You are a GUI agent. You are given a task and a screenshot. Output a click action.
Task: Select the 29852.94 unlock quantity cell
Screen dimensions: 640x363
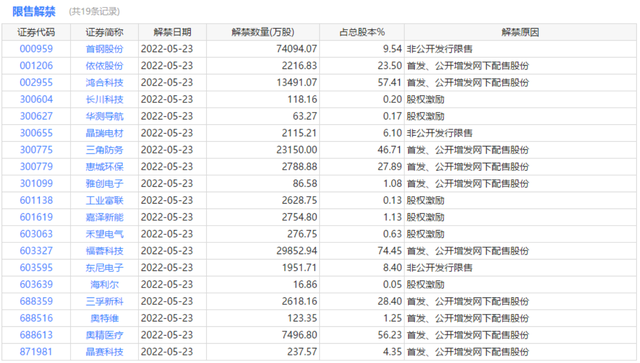point(263,251)
